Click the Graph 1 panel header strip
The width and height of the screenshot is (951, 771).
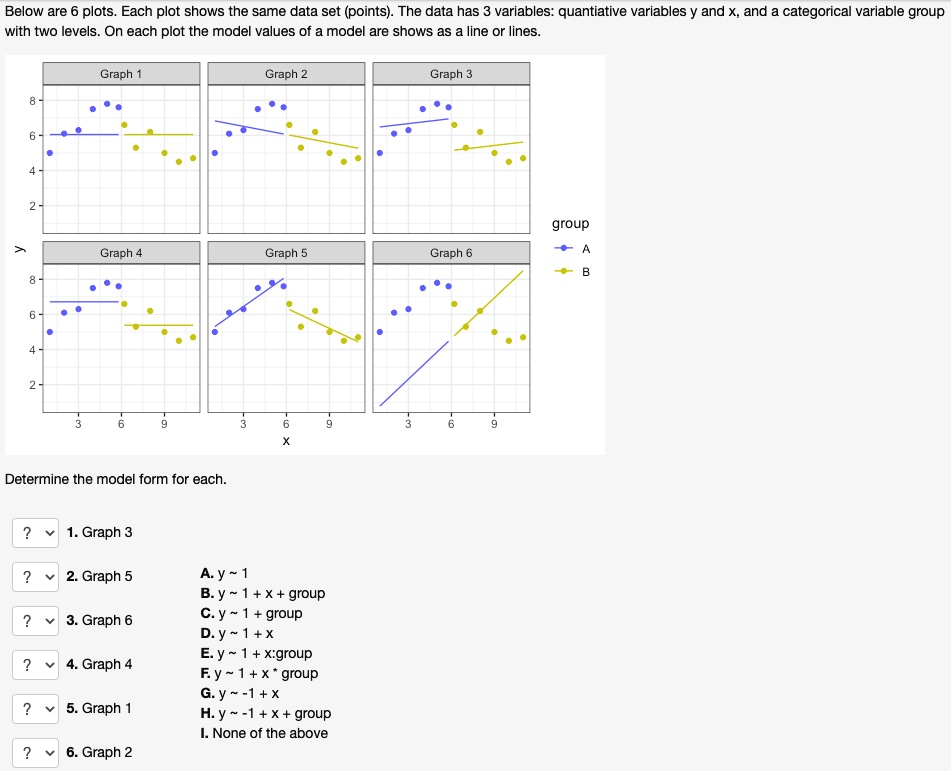pos(119,73)
